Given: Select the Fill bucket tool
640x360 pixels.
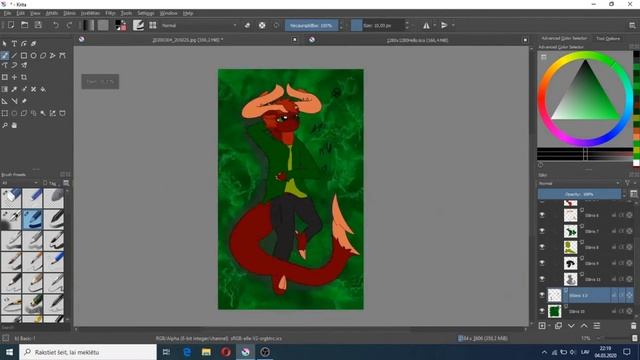Looking at the screenshot, I should coord(43,89).
